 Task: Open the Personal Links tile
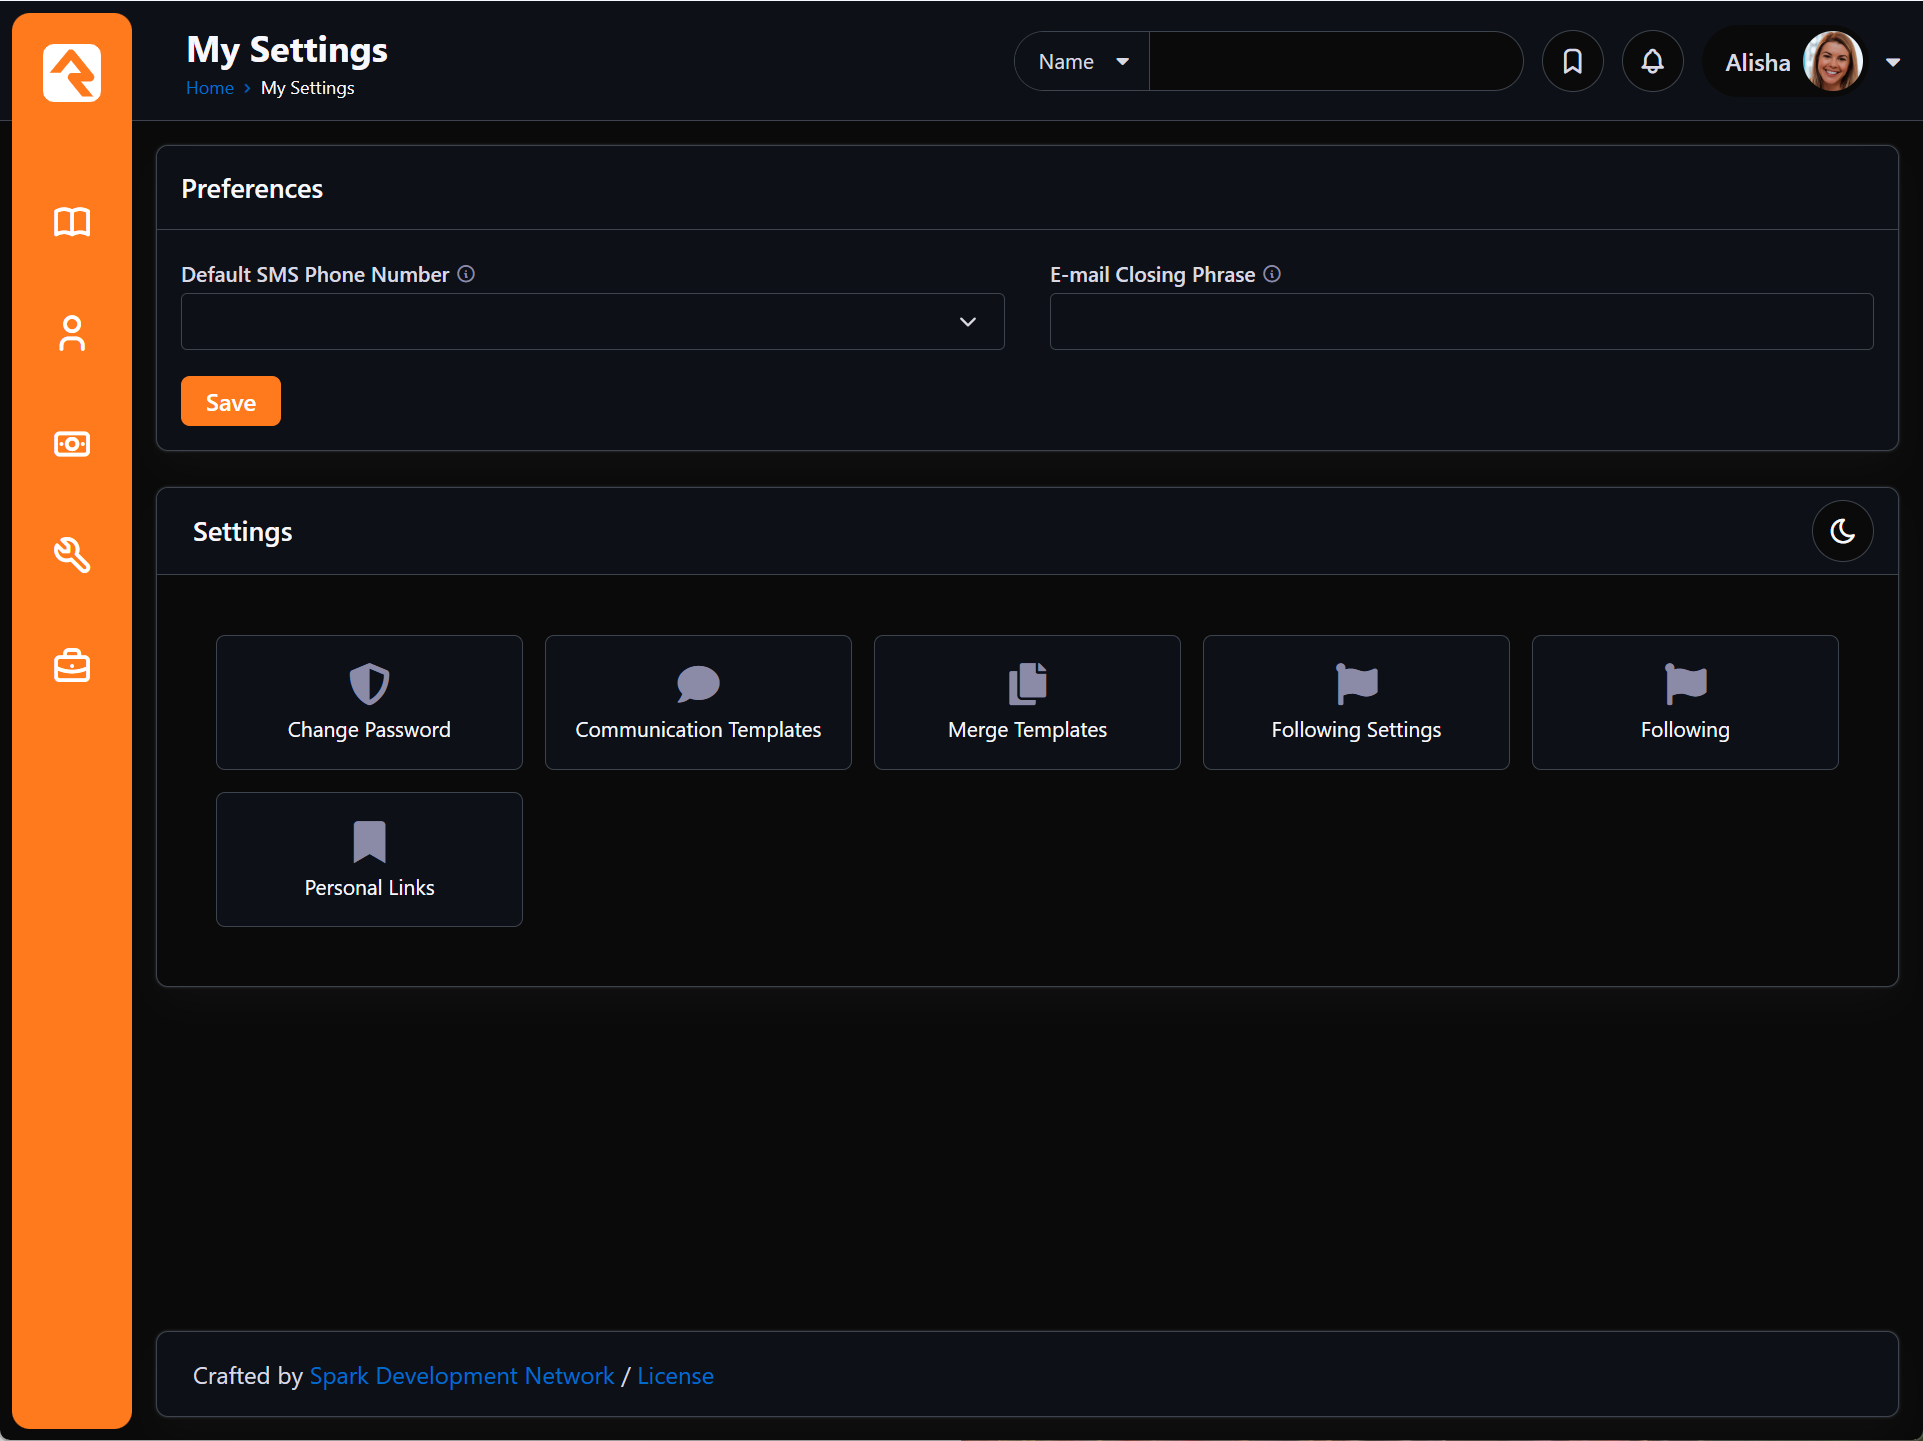tap(369, 859)
